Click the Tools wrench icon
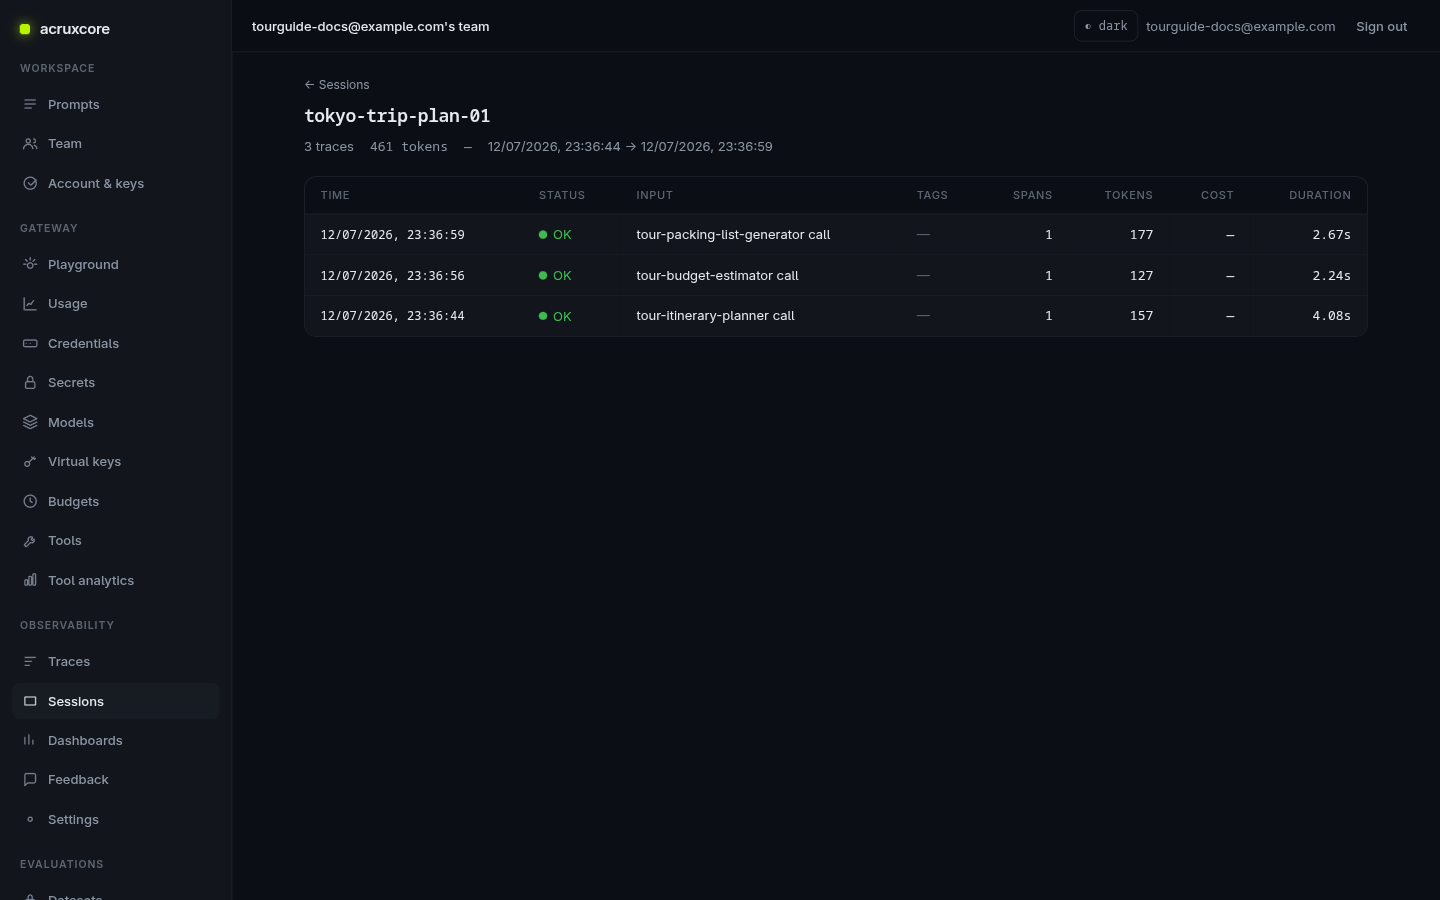Image resolution: width=1440 pixels, height=900 pixels. pyautogui.click(x=30, y=541)
